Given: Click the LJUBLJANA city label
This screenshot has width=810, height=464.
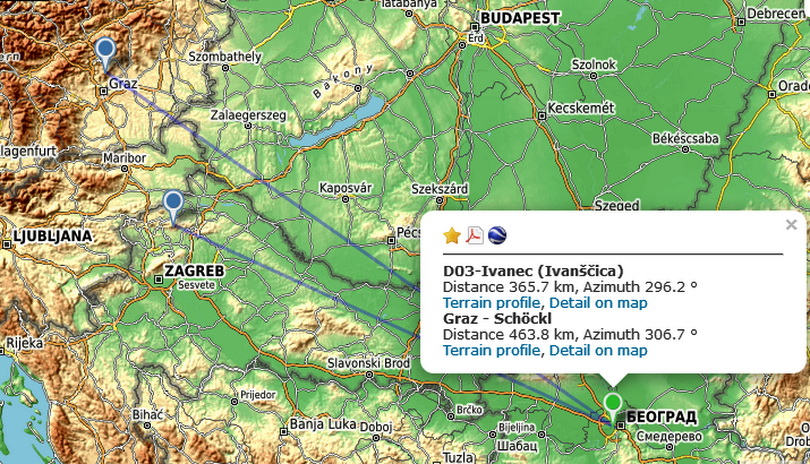Looking at the screenshot, I should [52, 237].
